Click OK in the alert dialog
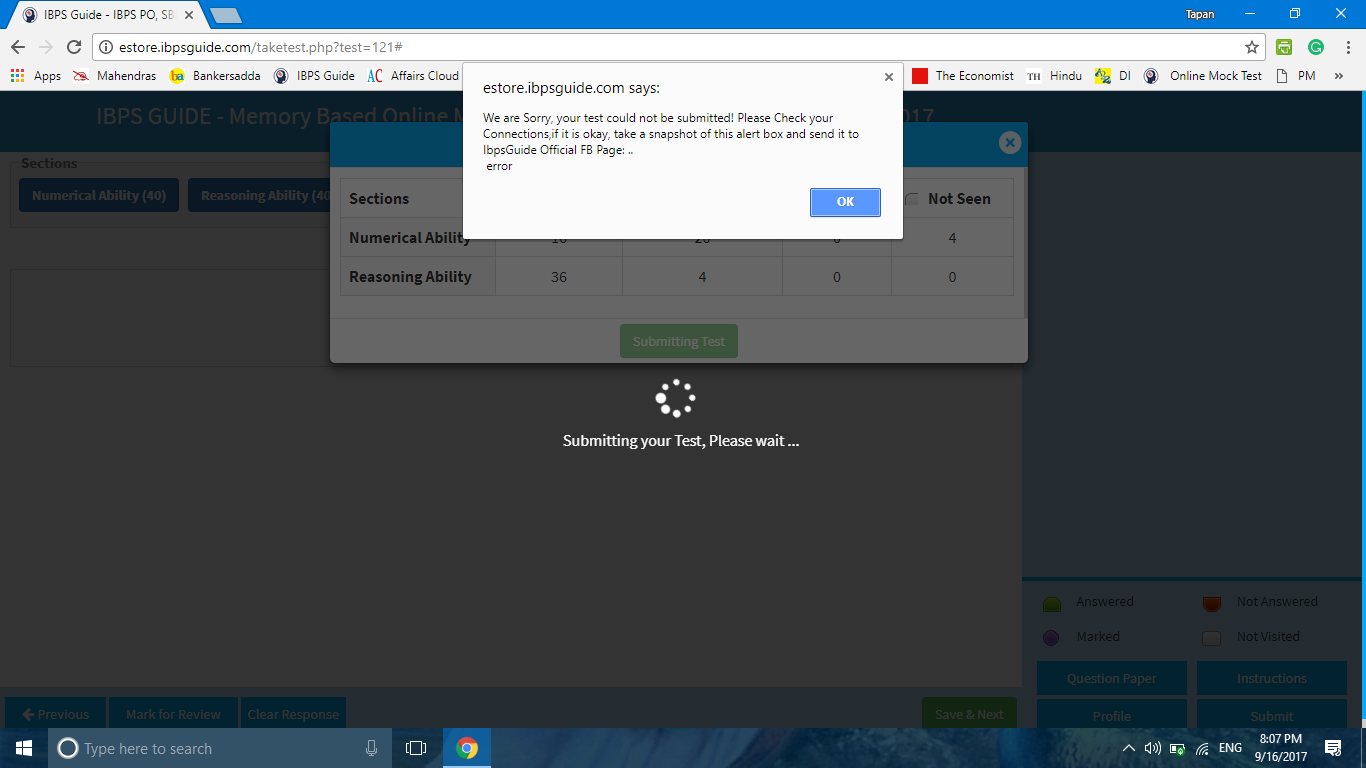1366x768 pixels. pyautogui.click(x=845, y=202)
